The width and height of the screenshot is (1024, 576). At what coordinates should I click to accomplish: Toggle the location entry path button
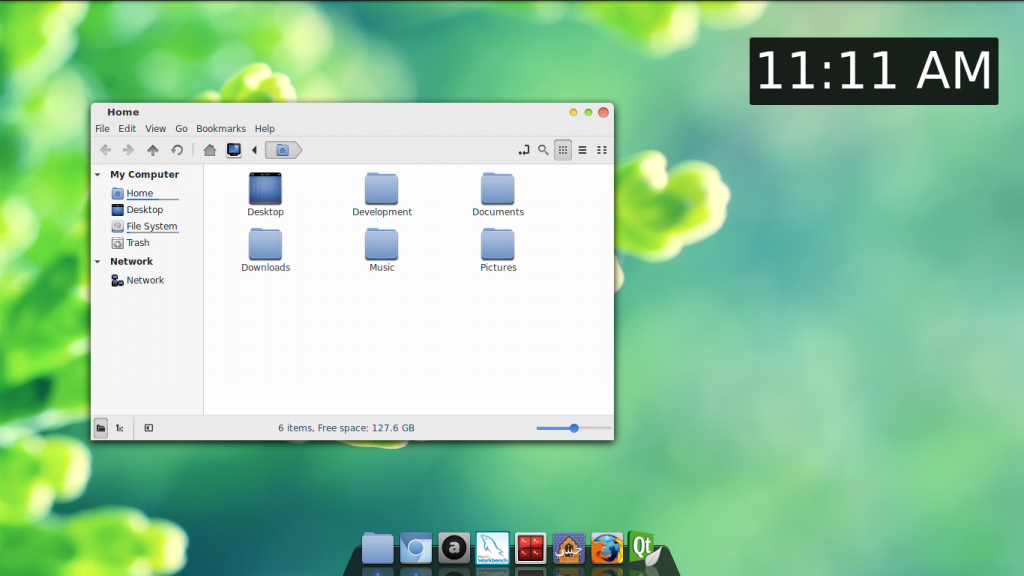(x=523, y=150)
